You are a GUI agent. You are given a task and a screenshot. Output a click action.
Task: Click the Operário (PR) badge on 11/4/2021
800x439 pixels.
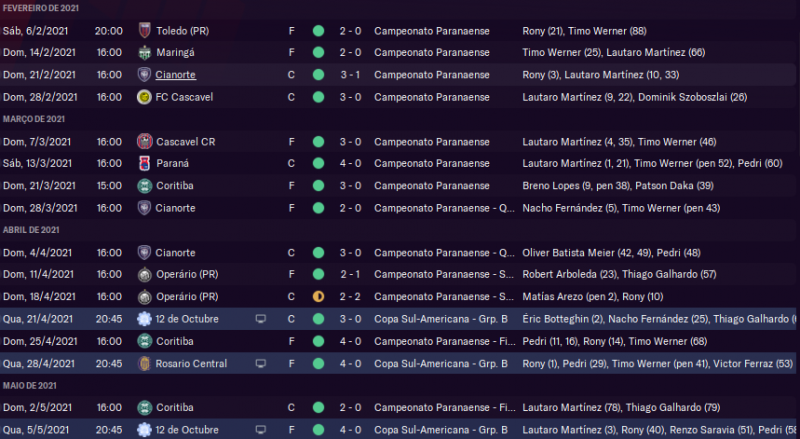(x=144, y=275)
